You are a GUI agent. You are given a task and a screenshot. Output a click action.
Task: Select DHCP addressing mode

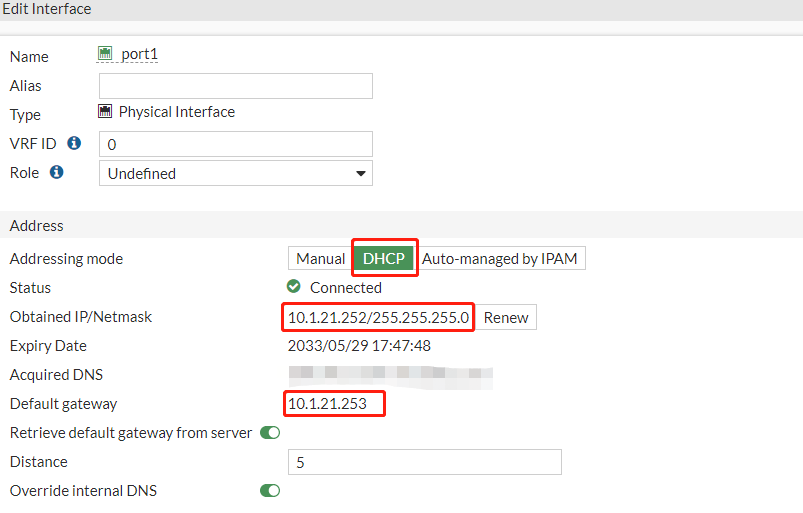[384, 258]
